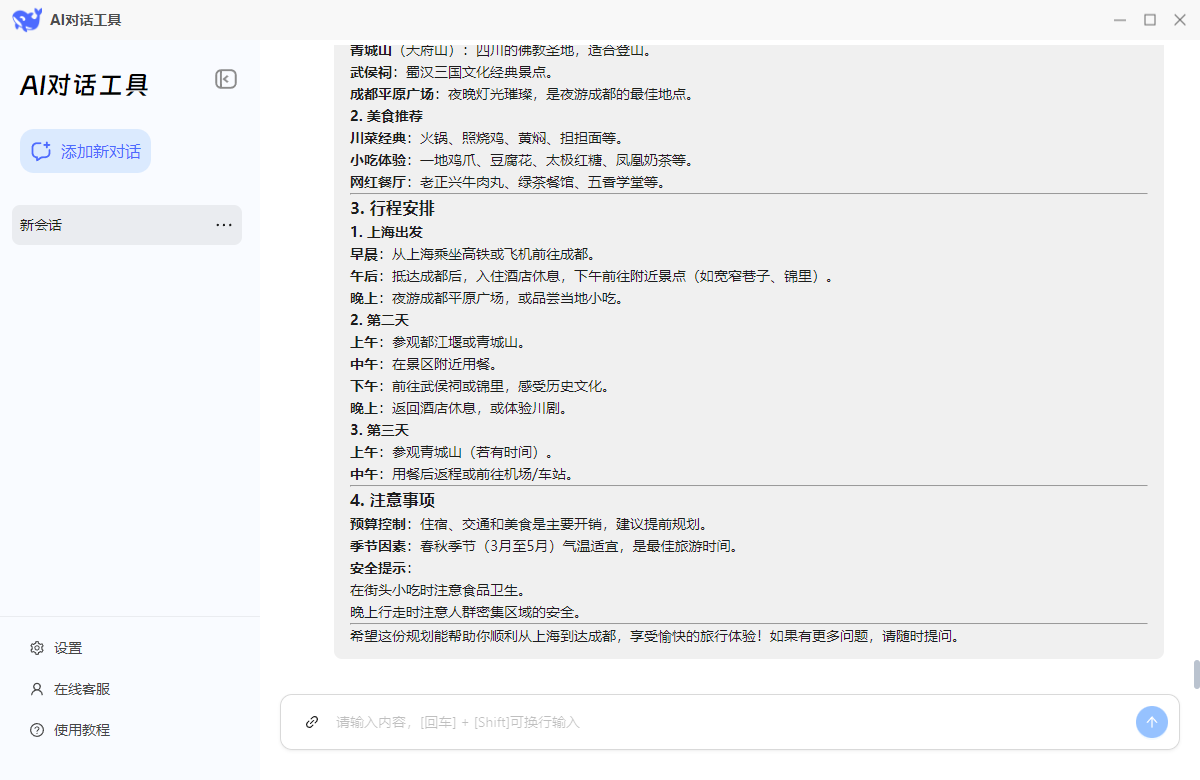Click the line 3. 第三天
Viewport: 1200px width, 780px height.
[x=379, y=430]
